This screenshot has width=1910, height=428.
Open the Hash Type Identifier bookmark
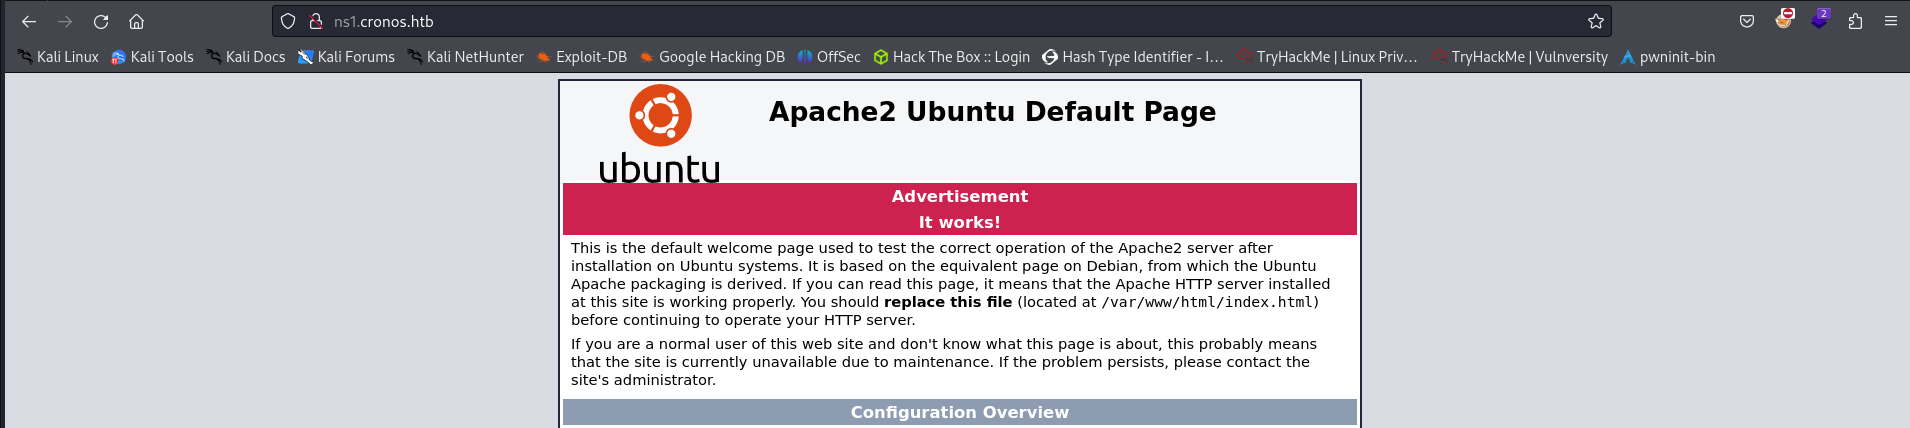[x=1132, y=57]
